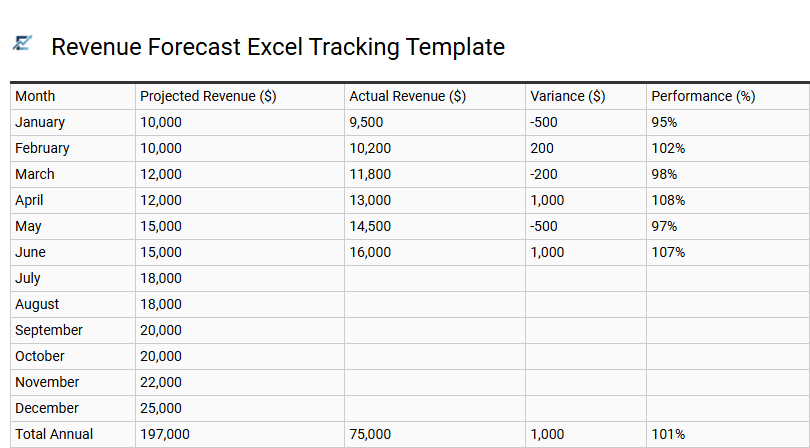Select March projected revenue 12,000

pos(161,174)
